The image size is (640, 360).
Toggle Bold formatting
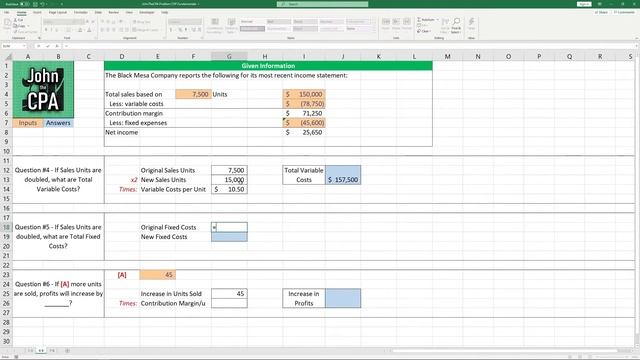46,30
